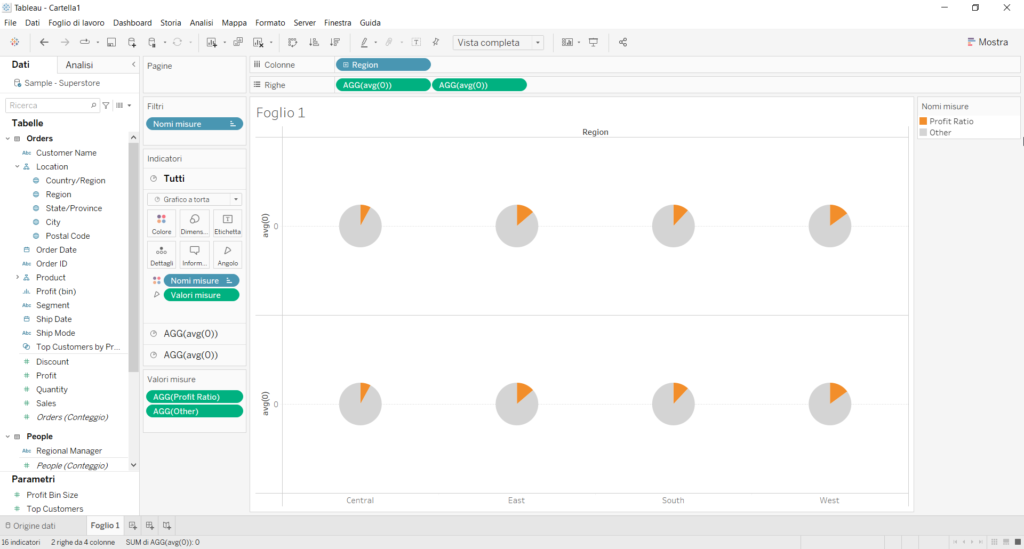The width and height of the screenshot is (1024, 549).
Task: Collapse the data pane with the arrow
Action: (x=133, y=65)
